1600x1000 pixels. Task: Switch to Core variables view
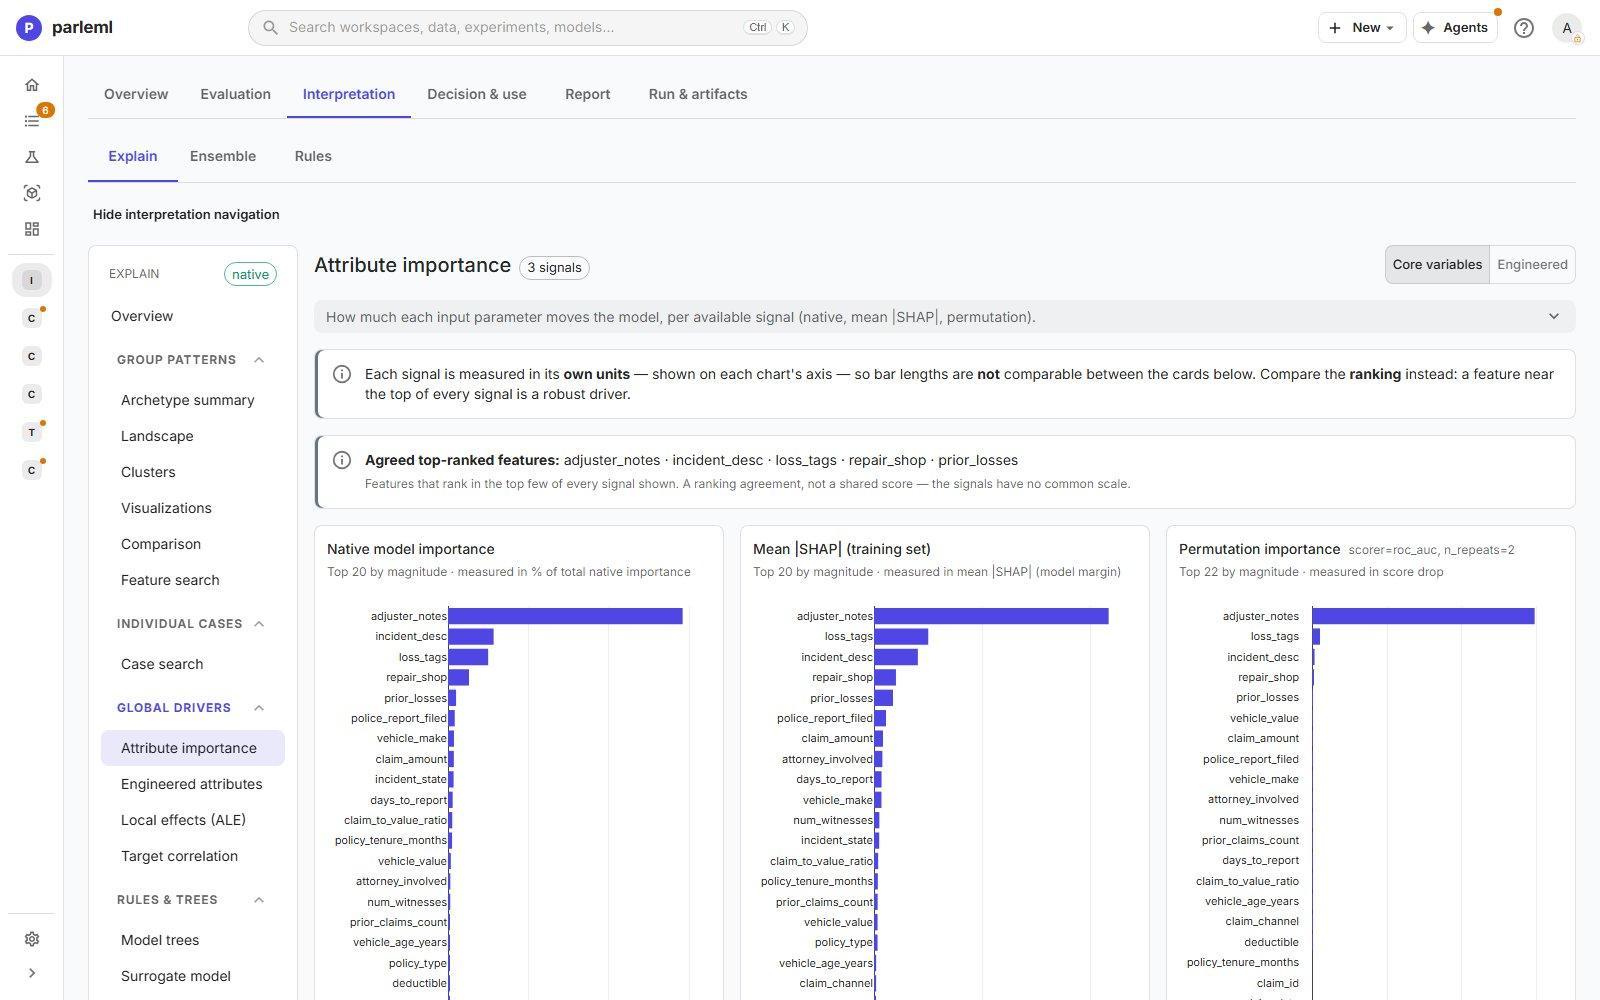tap(1437, 265)
